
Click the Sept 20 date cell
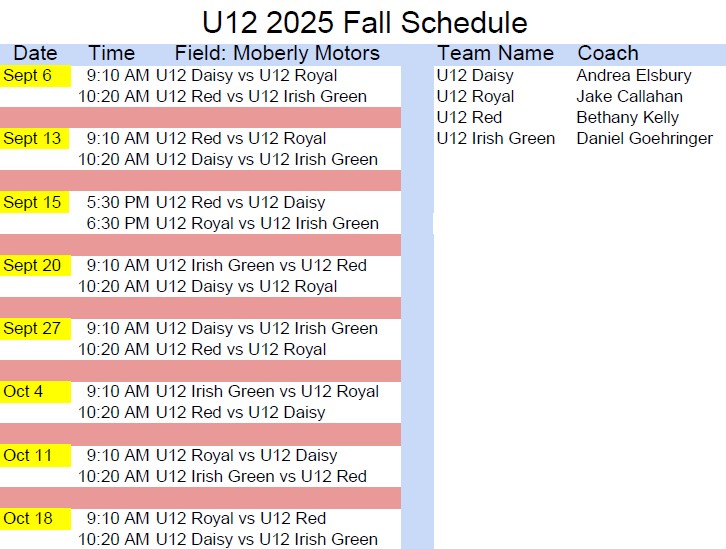pyautogui.click(x=32, y=265)
